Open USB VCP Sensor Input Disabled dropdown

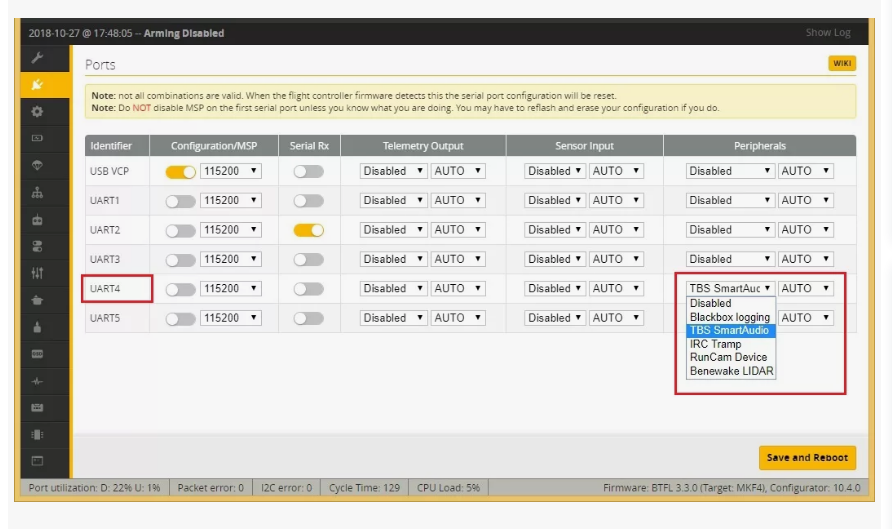pyautogui.click(x=556, y=171)
